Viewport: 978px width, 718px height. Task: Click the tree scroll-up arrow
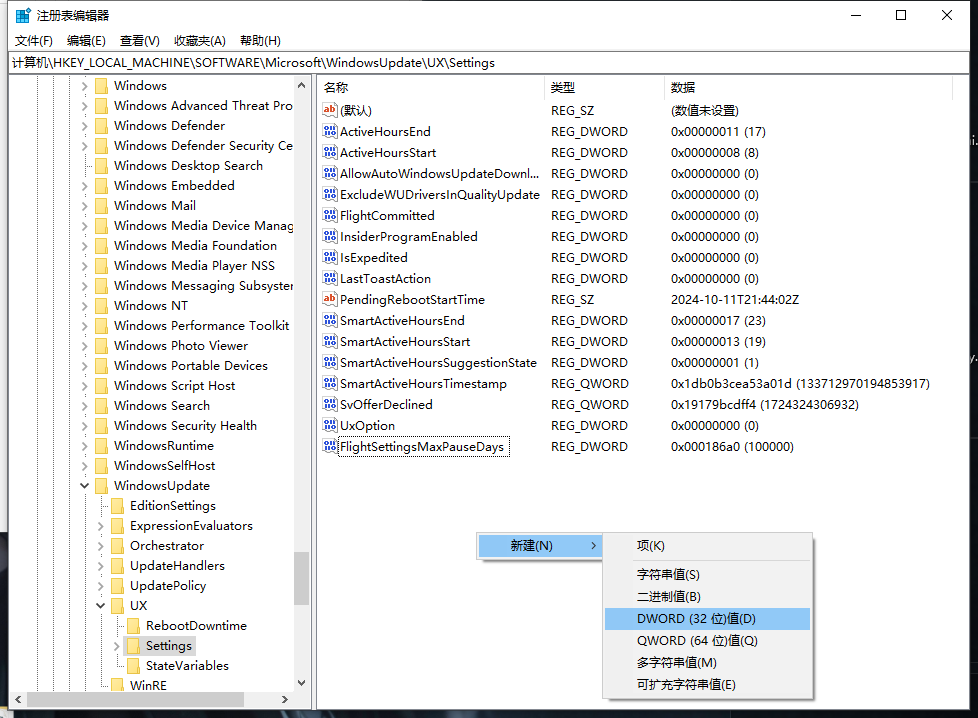click(301, 85)
